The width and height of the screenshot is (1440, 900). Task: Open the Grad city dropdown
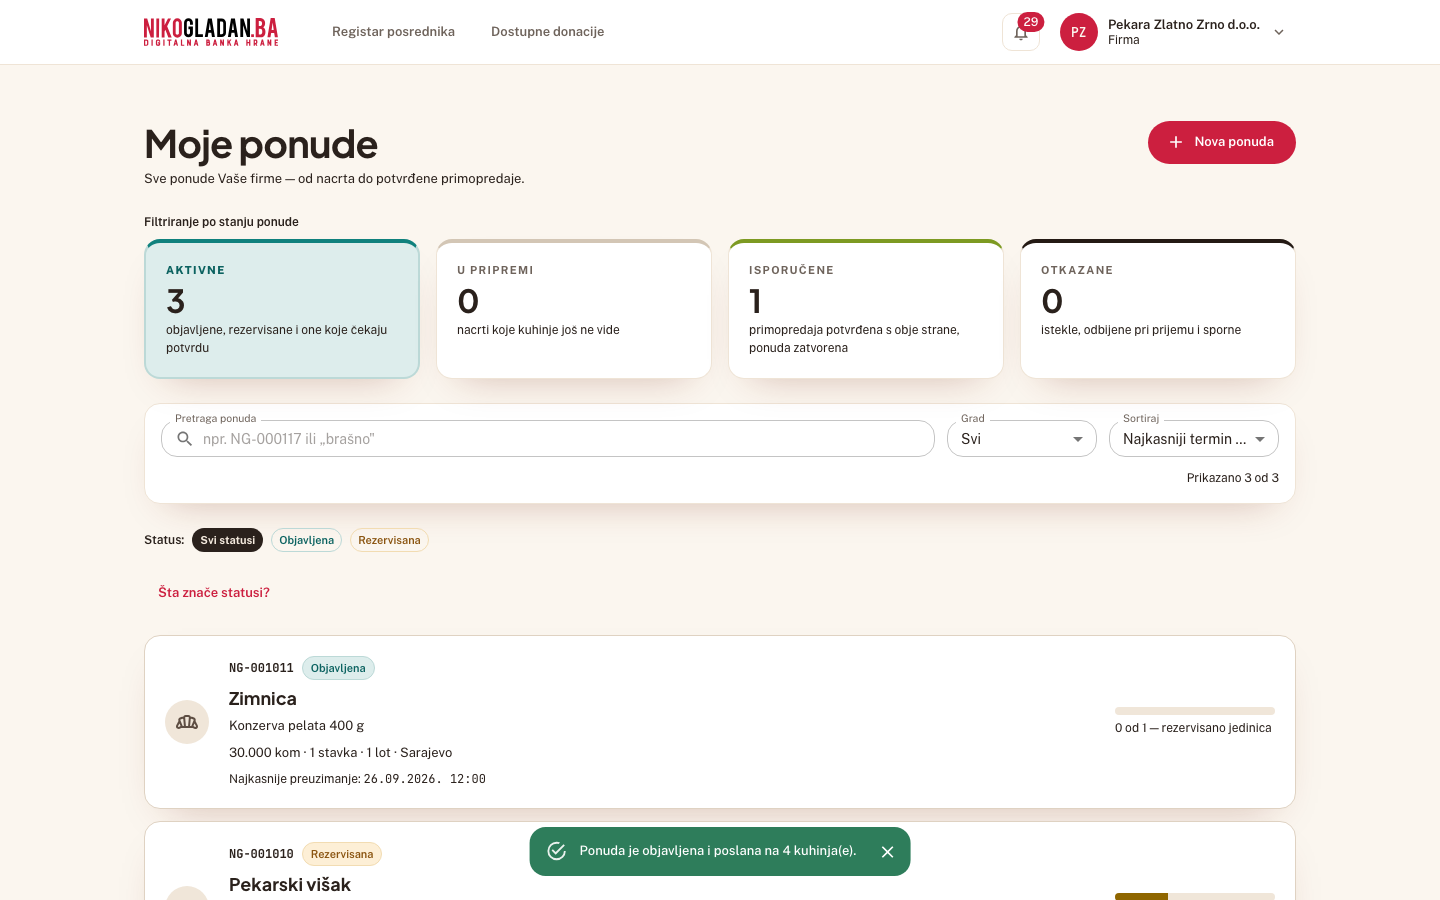pyautogui.click(x=1022, y=439)
